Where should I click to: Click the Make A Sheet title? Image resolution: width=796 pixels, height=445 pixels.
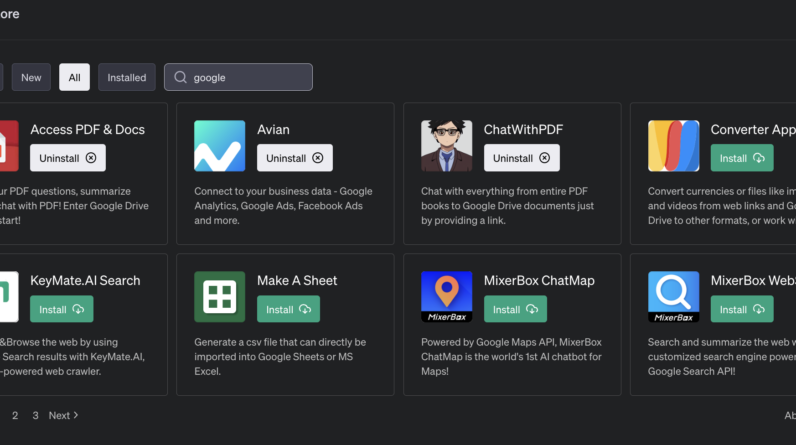pos(297,281)
